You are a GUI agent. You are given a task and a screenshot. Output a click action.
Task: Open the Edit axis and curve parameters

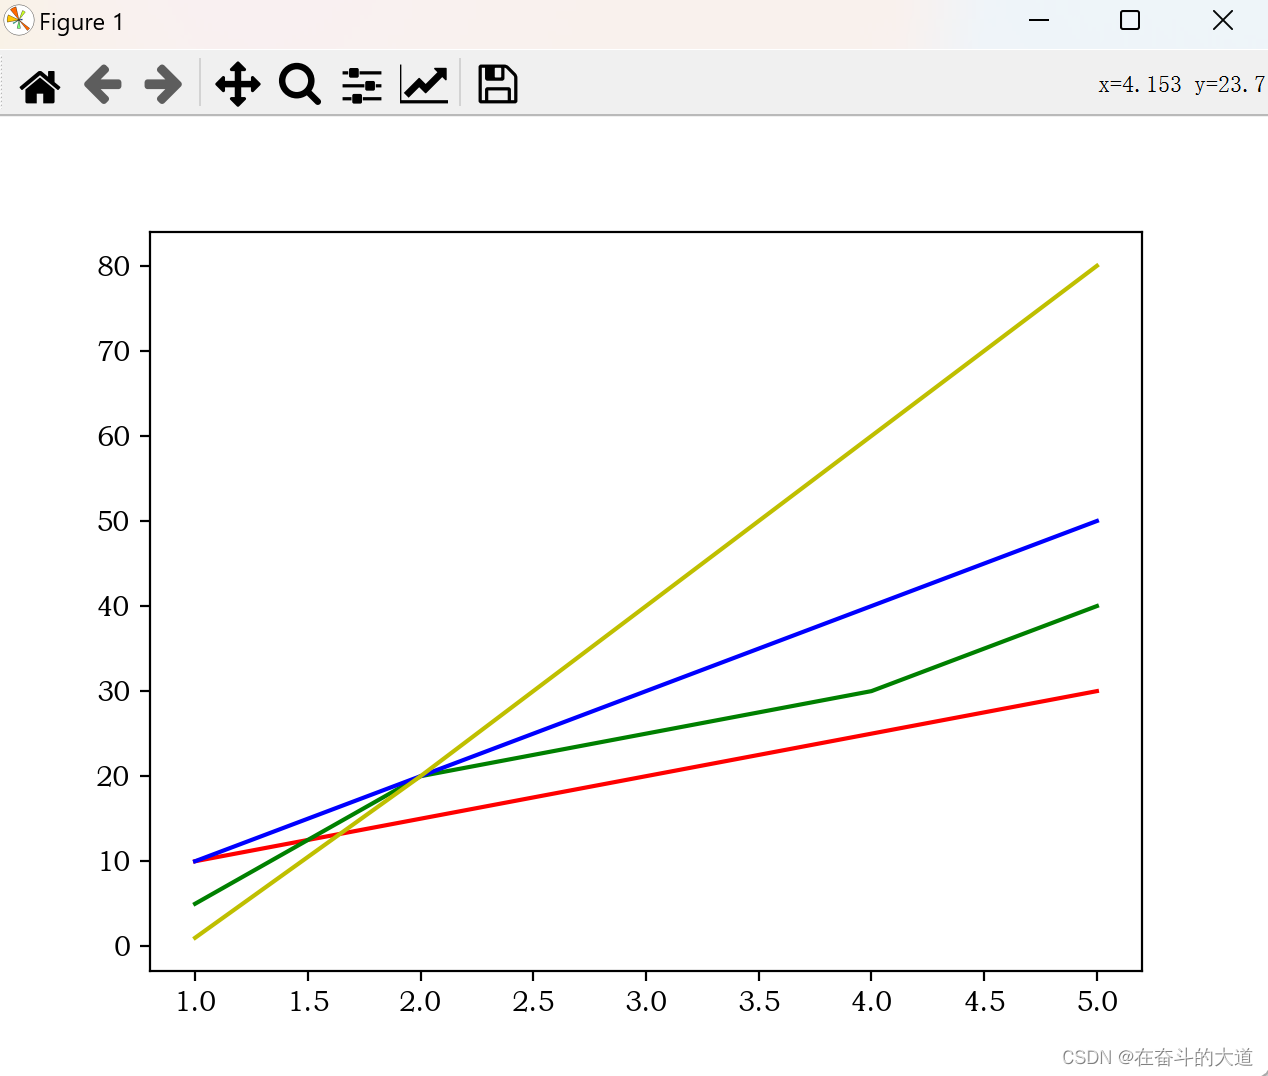424,84
